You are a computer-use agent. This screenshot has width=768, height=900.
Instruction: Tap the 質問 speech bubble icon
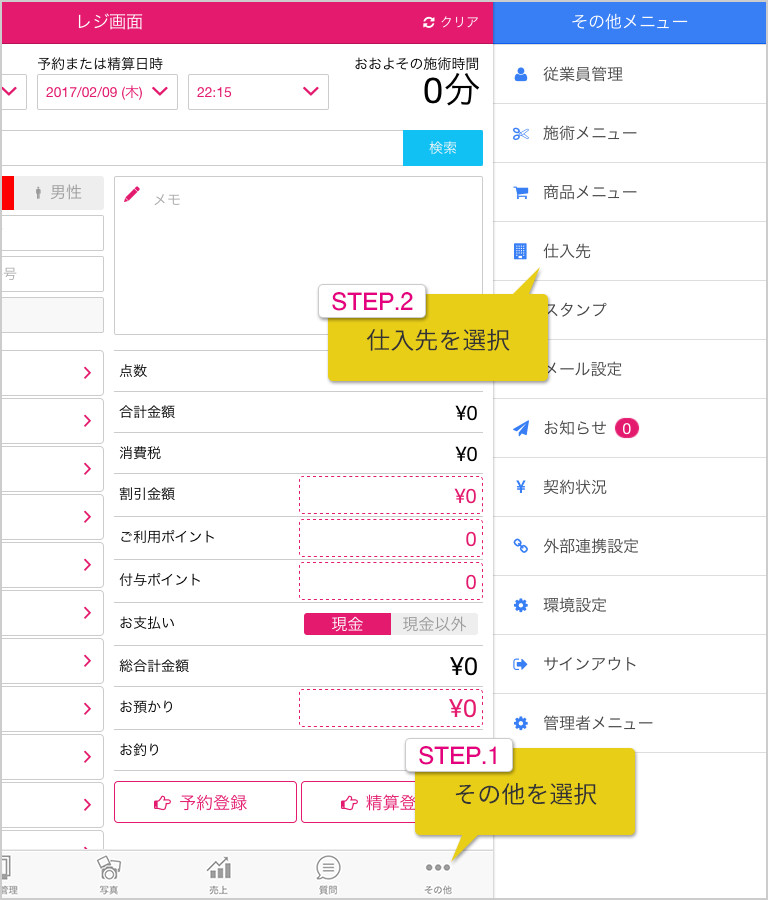[x=328, y=868]
